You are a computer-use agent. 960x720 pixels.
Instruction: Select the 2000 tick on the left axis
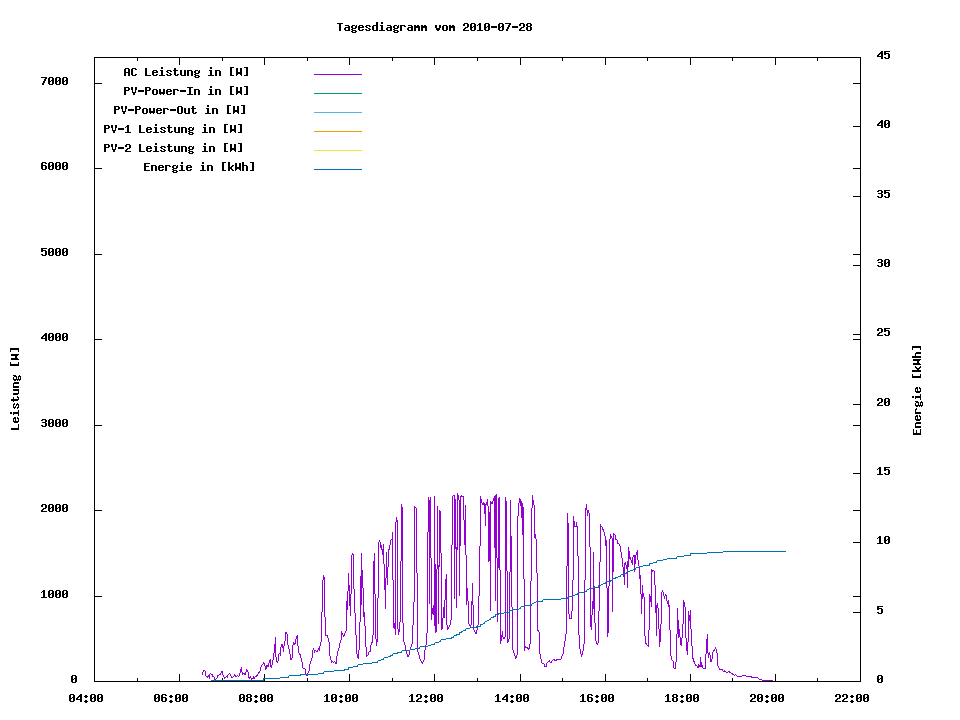pyautogui.click(x=54, y=509)
